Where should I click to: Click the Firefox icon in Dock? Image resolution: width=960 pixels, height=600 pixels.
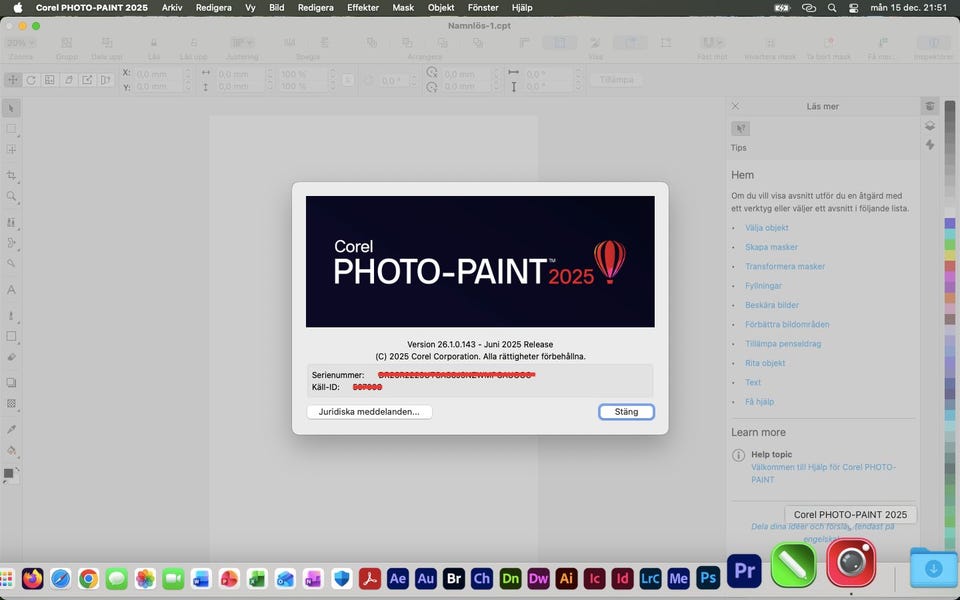coord(33,578)
